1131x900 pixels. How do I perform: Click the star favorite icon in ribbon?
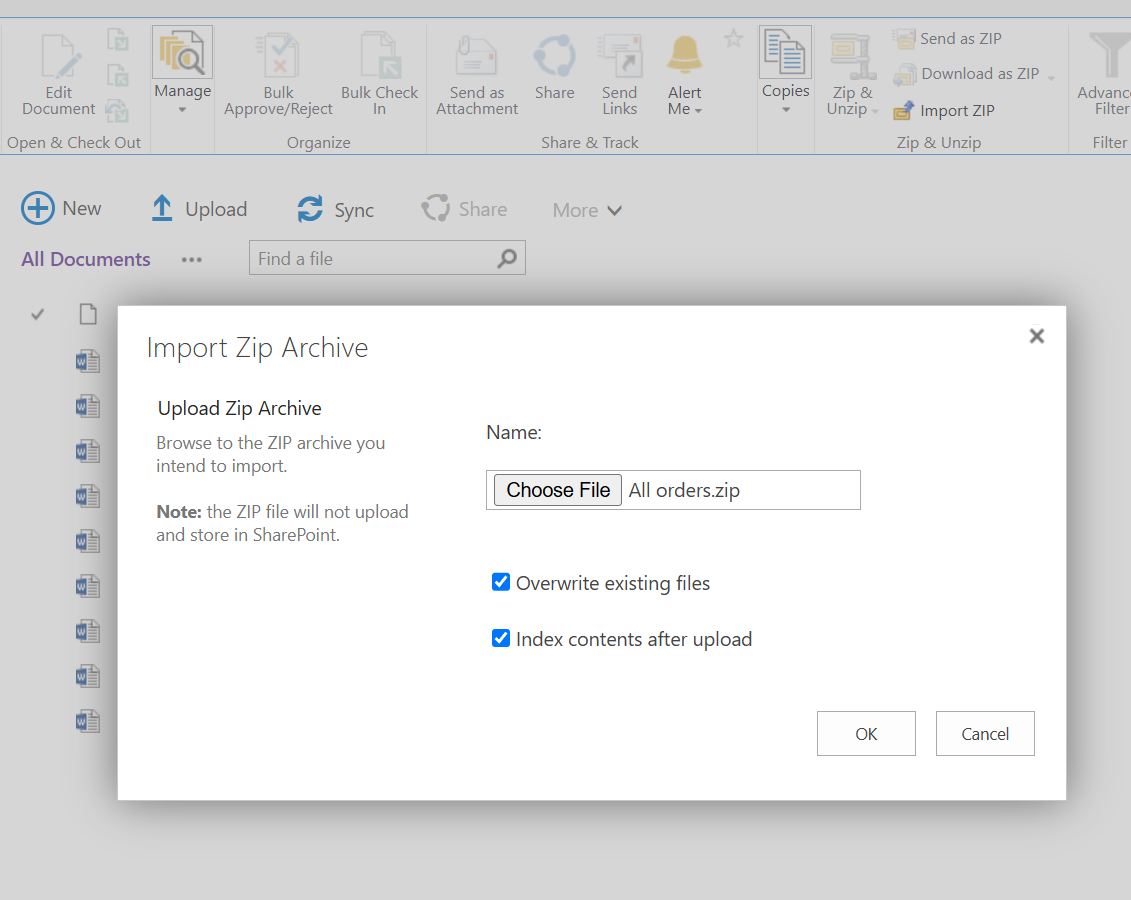click(734, 38)
